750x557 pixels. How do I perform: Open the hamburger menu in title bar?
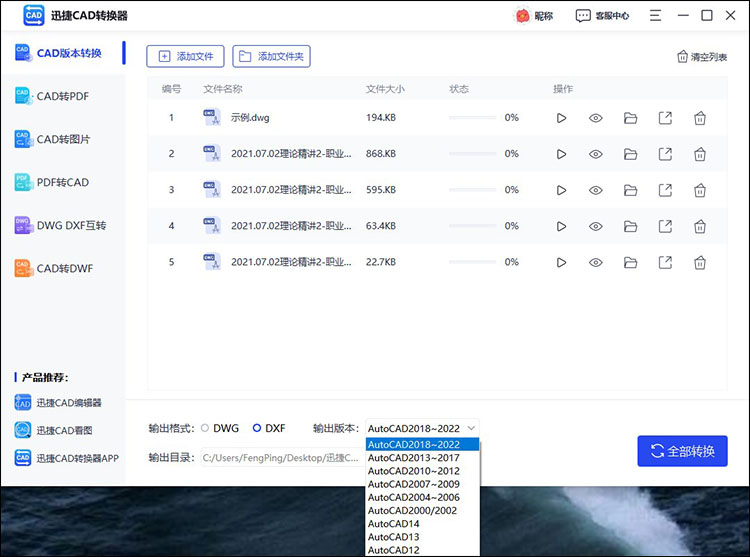[655, 16]
